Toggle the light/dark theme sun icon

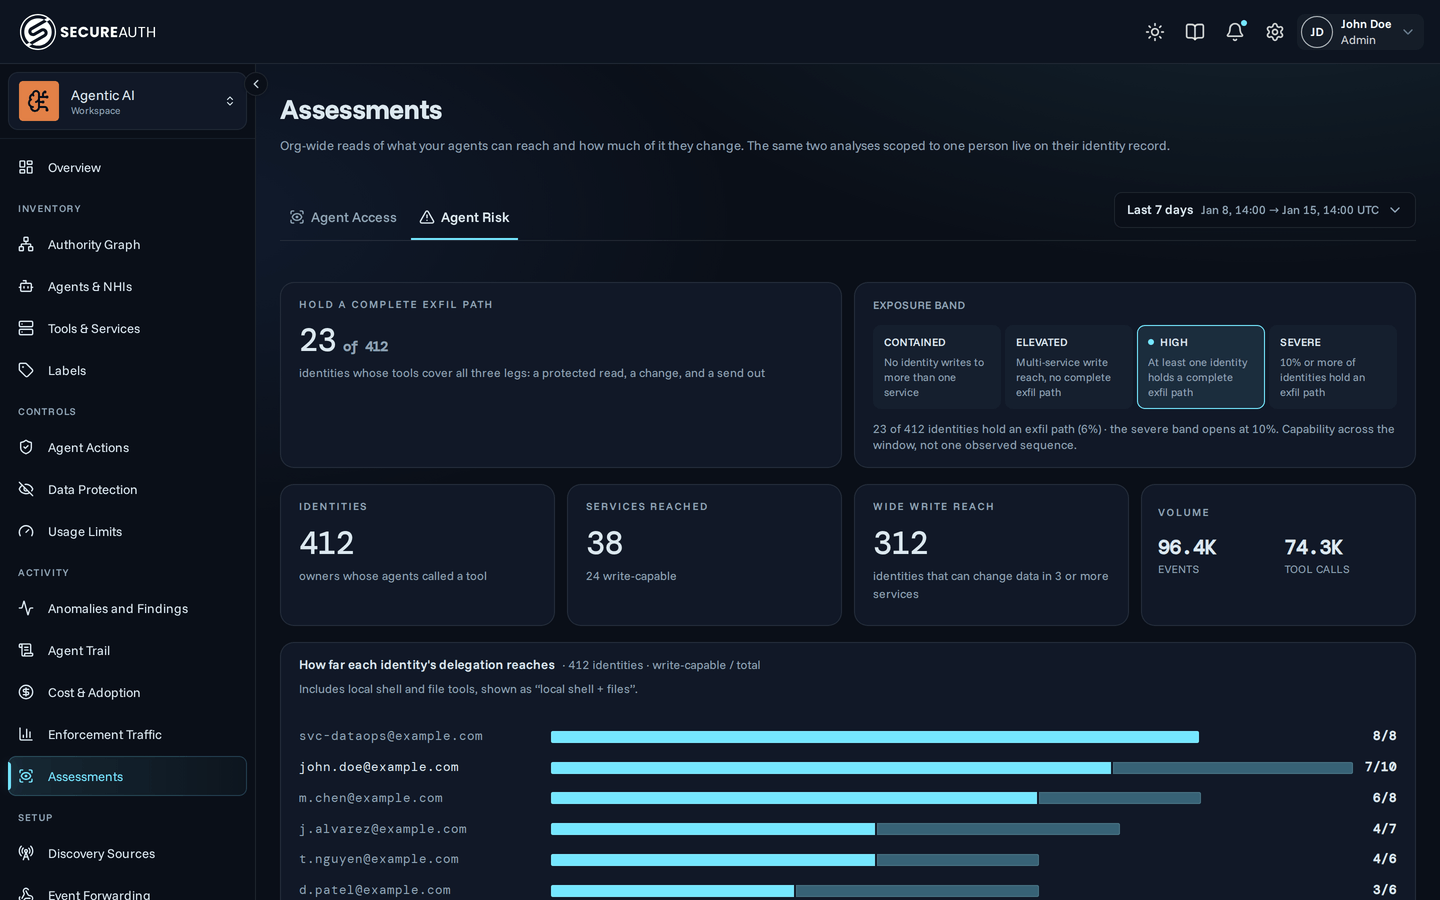click(x=1155, y=32)
